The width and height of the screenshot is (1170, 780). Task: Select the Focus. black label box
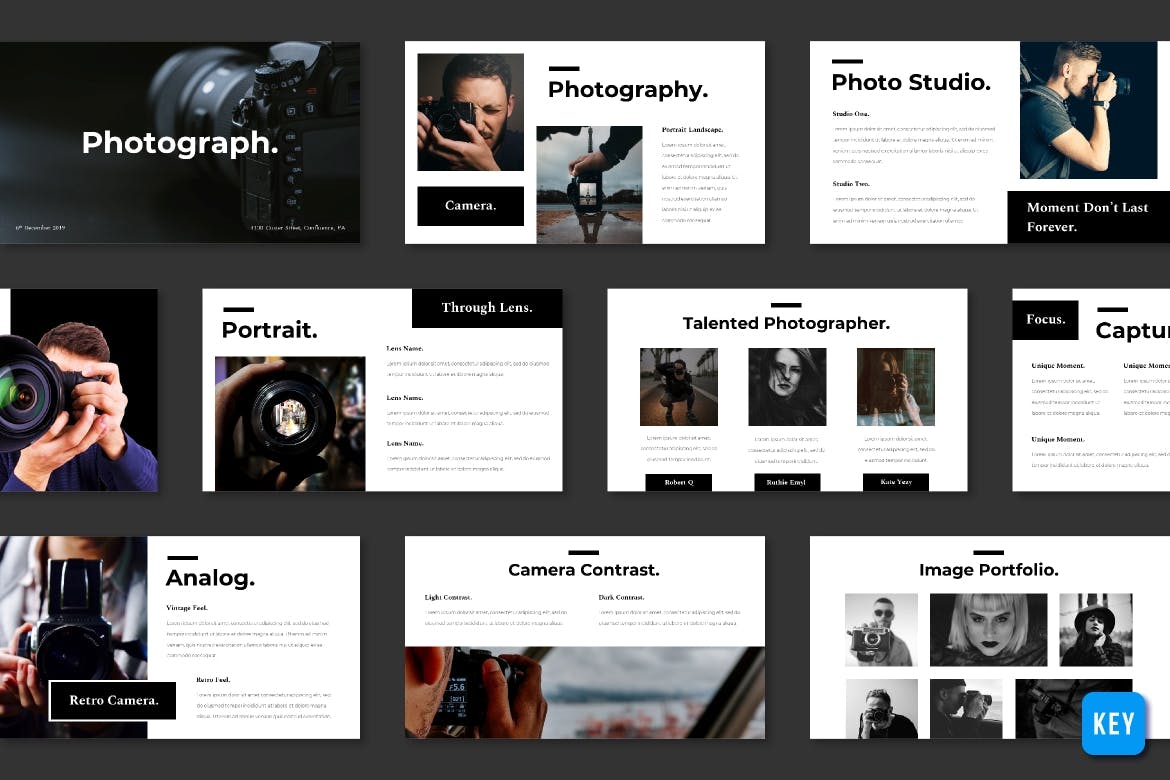(1045, 319)
